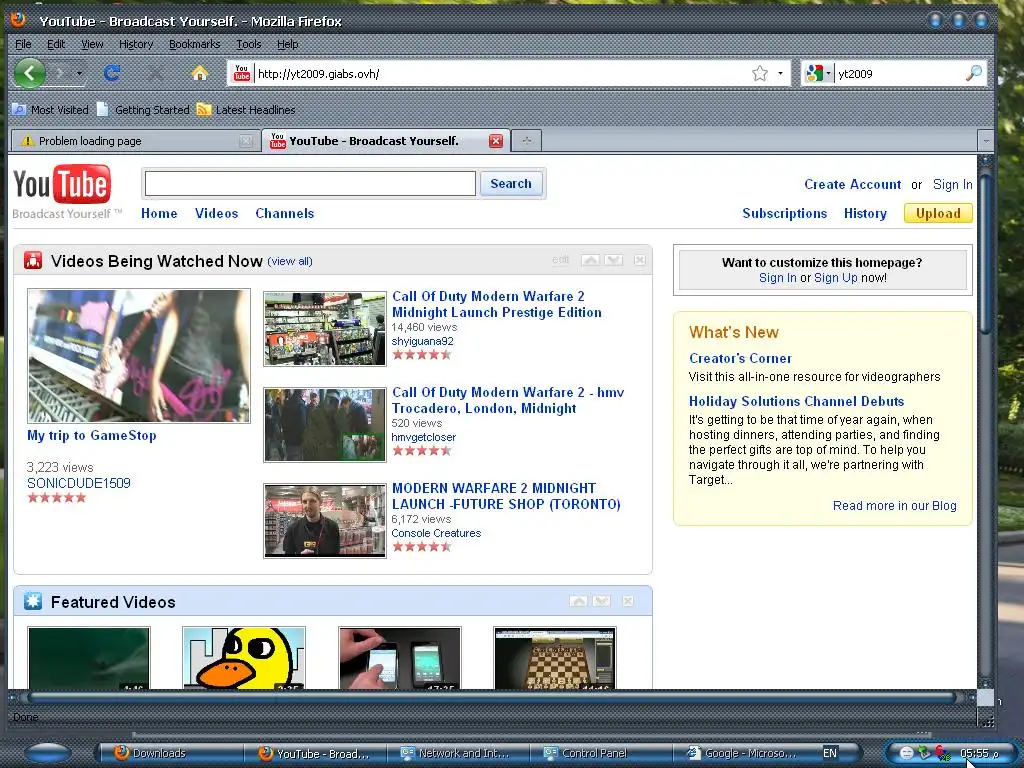Run search with the magnifier icon
The image size is (1024, 768).
click(973, 73)
